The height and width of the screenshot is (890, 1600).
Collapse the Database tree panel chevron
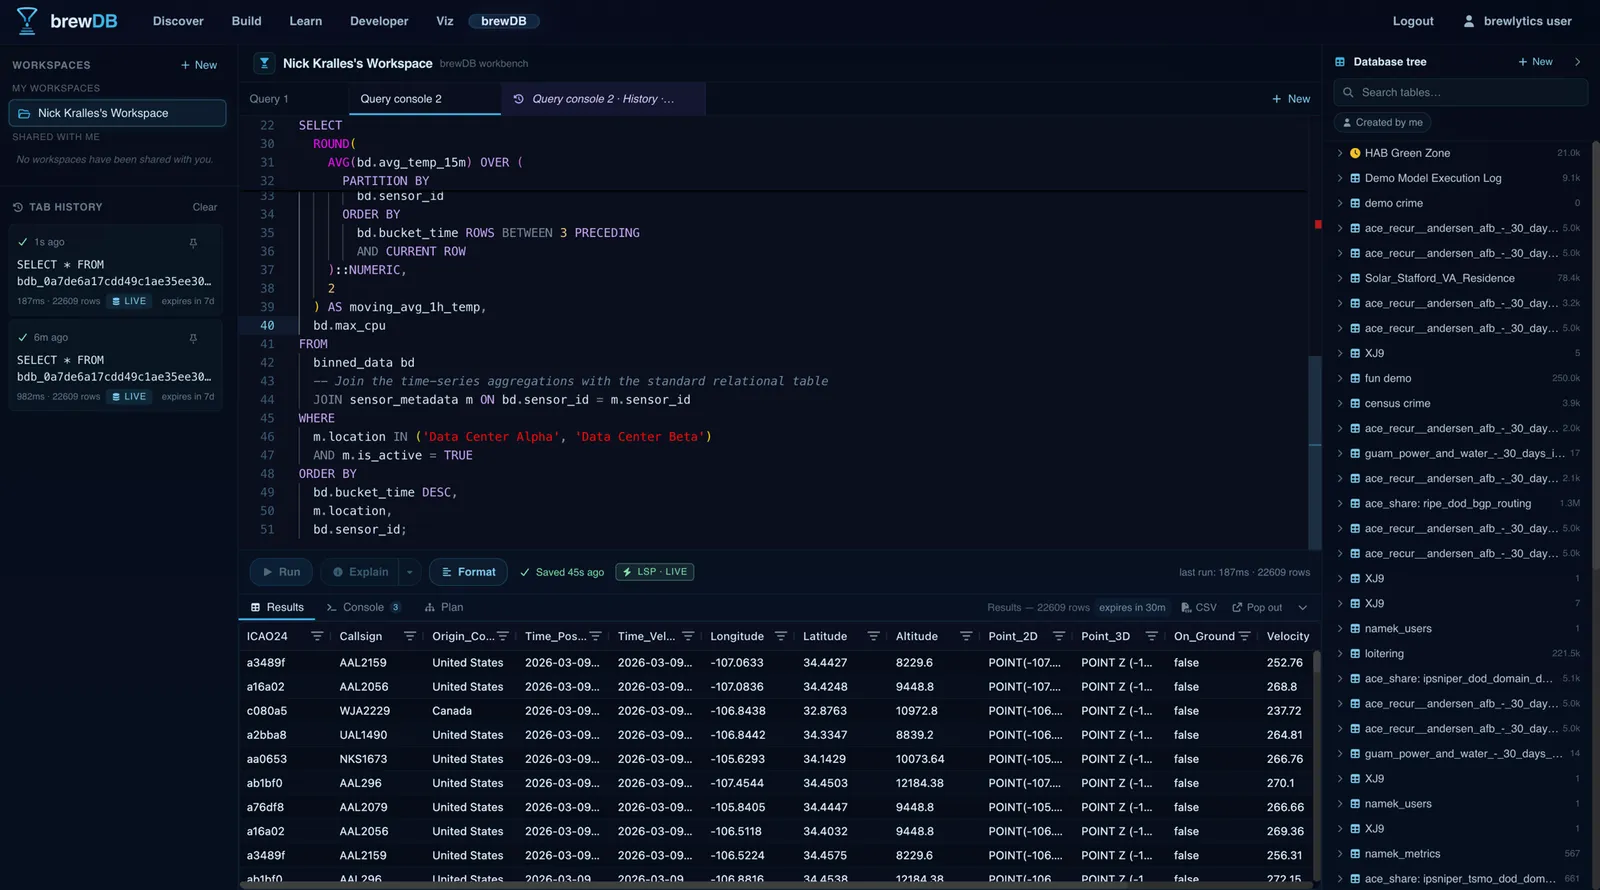[x=1578, y=62]
